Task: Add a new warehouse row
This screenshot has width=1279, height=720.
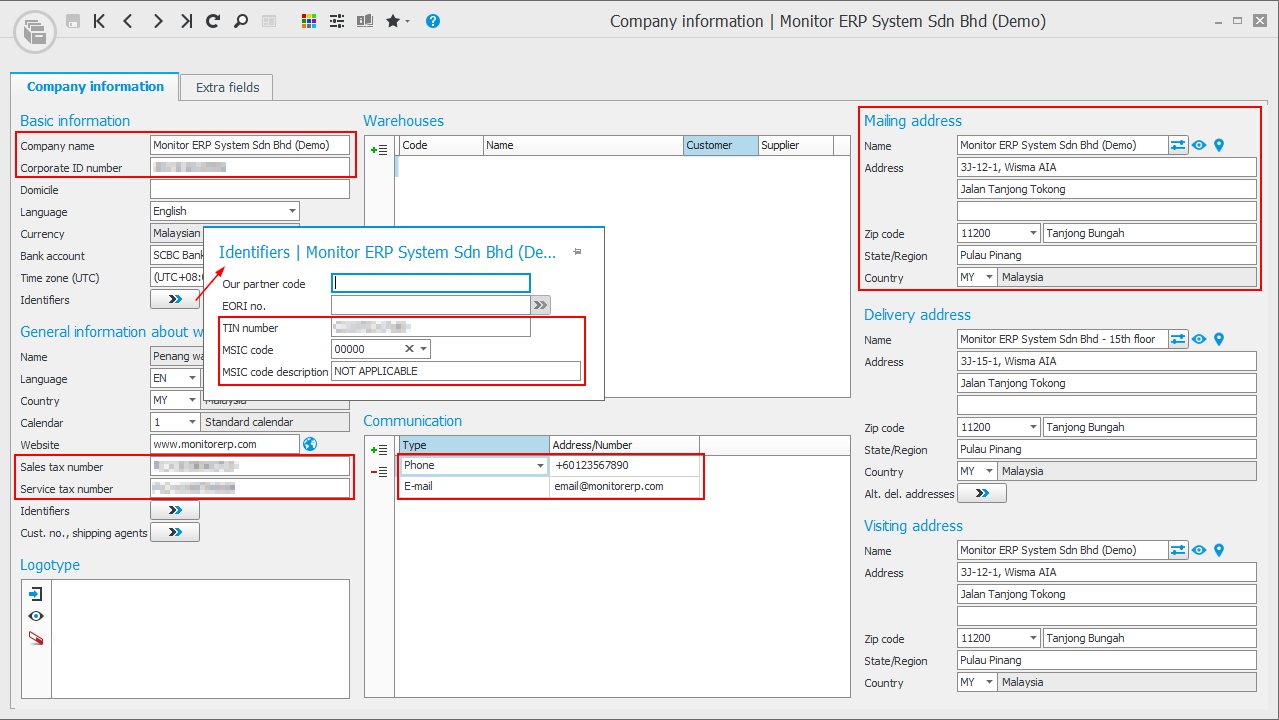Action: tap(379, 149)
